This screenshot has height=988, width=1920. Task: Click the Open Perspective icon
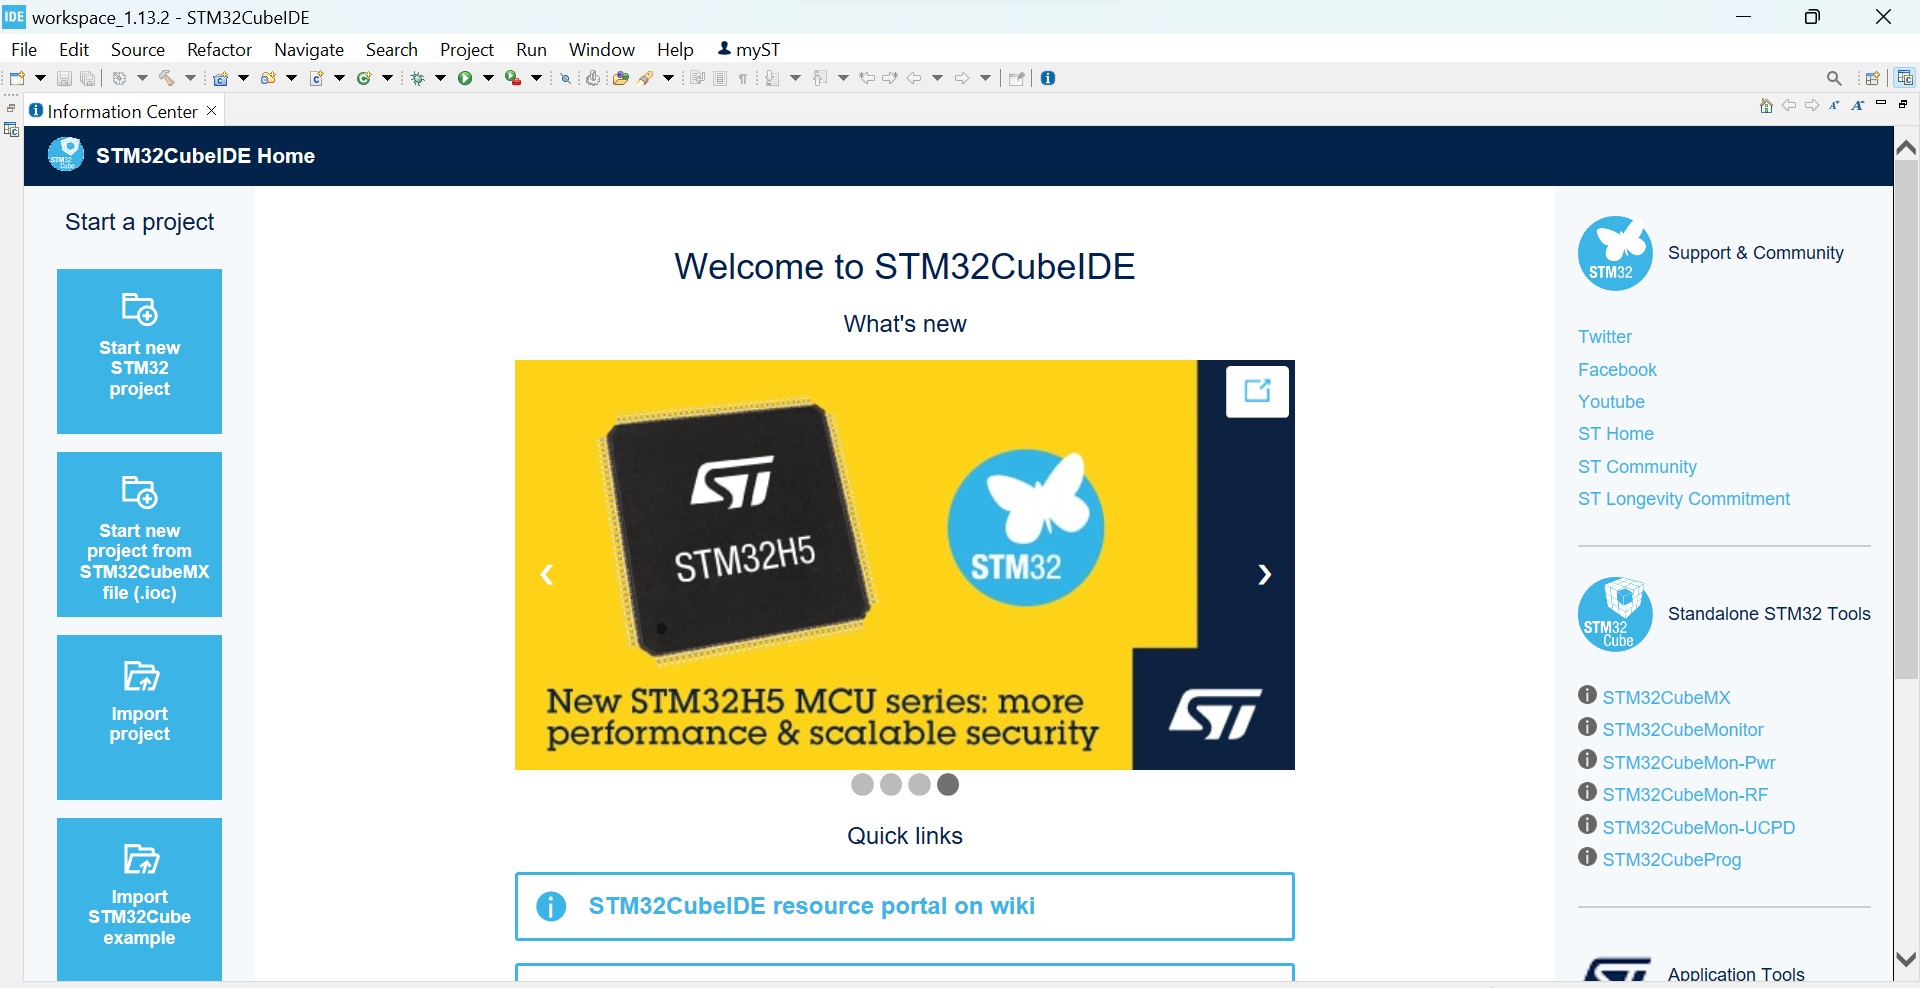point(1873,78)
